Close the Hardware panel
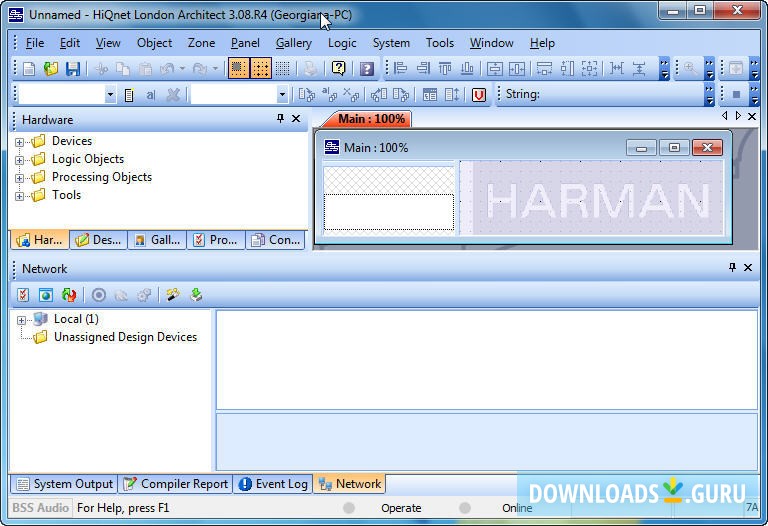Viewport: 768px width, 526px height. (x=296, y=118)
